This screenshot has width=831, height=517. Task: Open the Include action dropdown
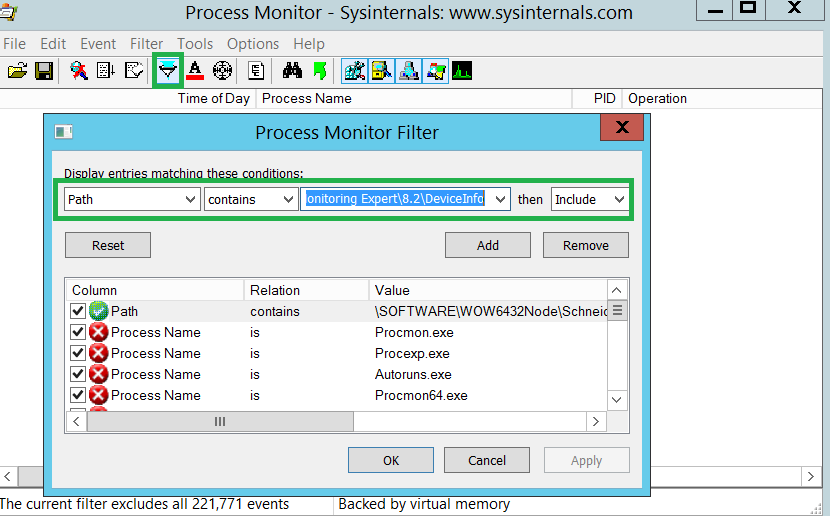click(x=589, y=200)
